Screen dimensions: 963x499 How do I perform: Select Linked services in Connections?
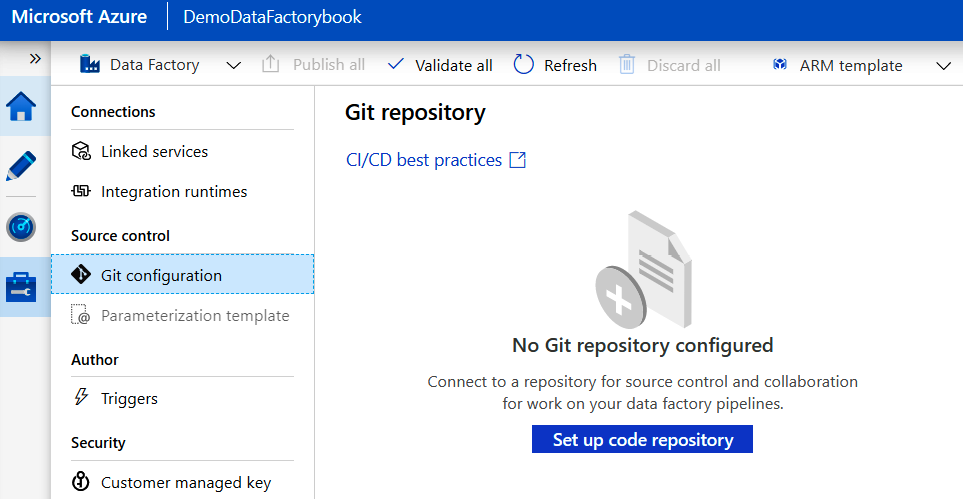pyautogui.click(x=154, y=152)
